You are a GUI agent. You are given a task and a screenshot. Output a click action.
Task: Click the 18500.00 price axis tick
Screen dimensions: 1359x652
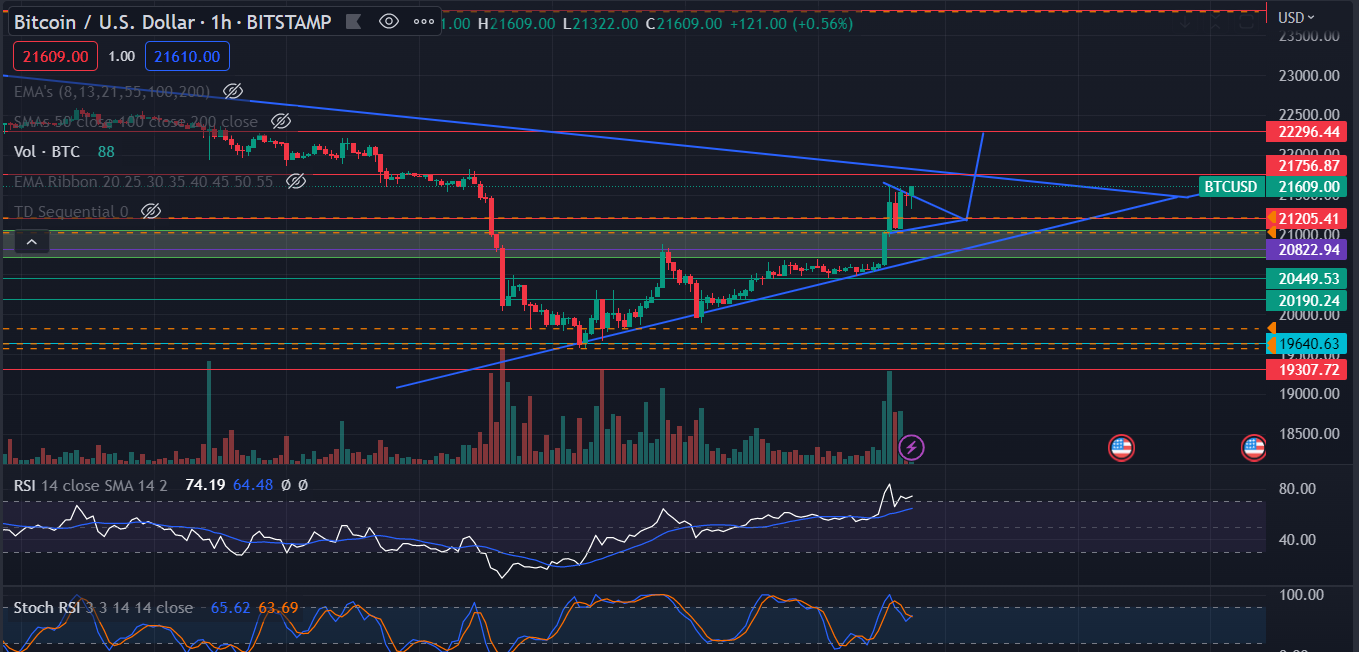pyautogui.click(x=1308, y=434)
